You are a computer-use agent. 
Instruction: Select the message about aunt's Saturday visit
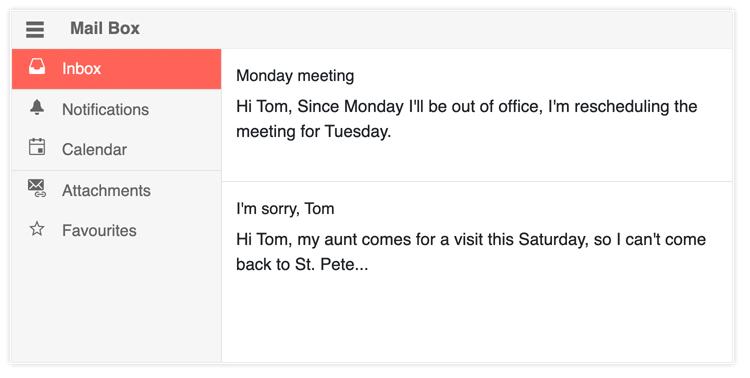[x=477, y=248]
